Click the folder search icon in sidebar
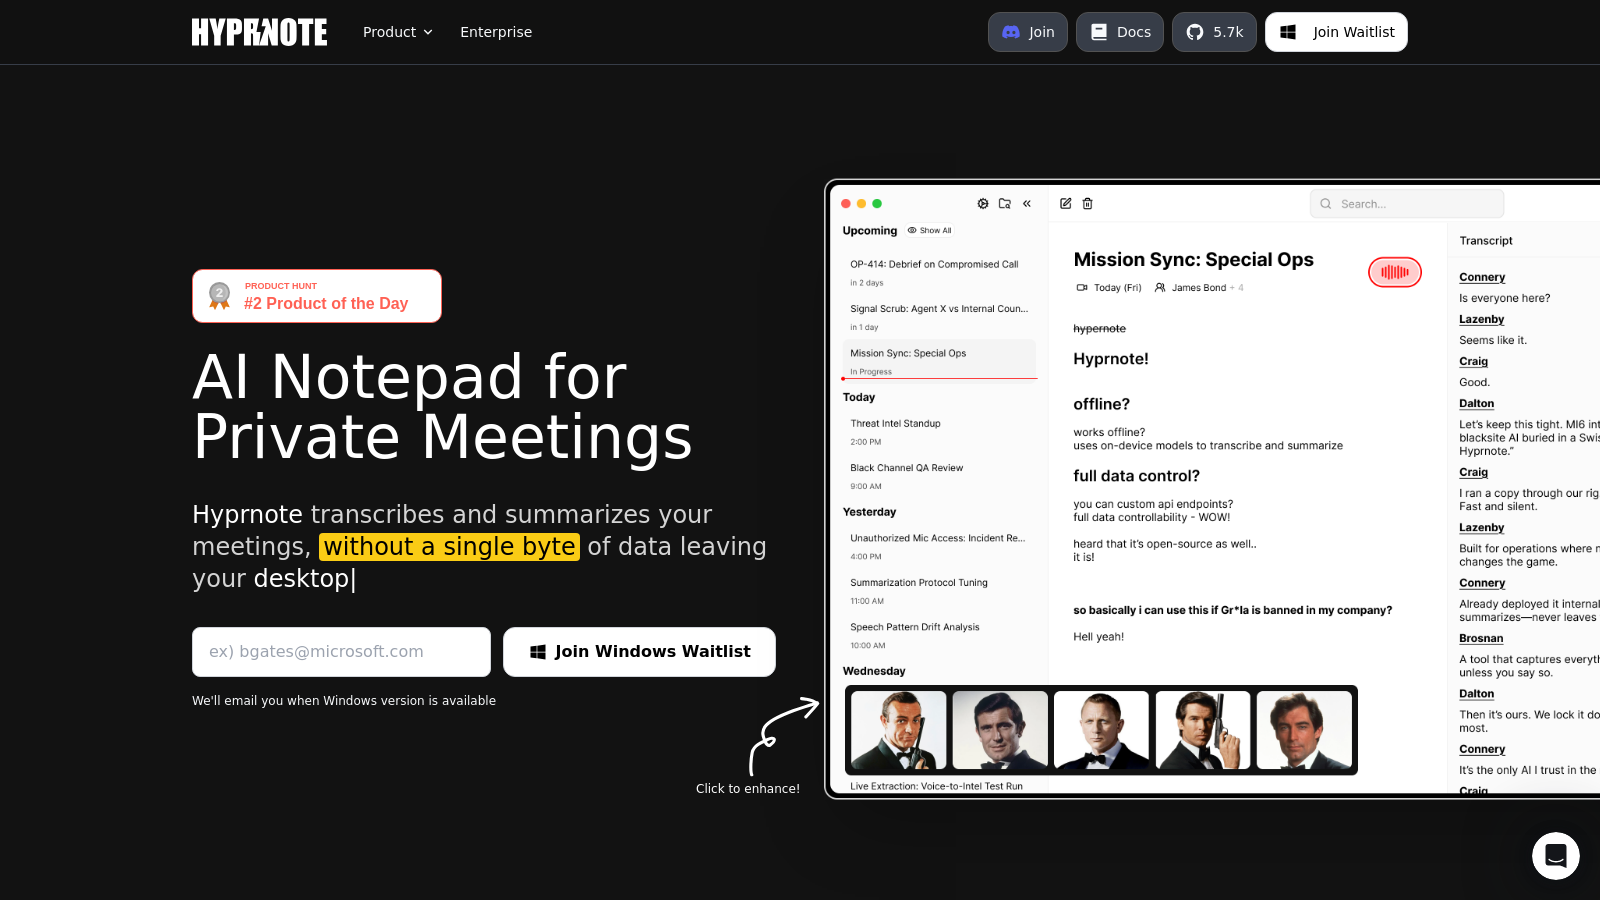This screenshot has height=900, width=1600. click(x=1005, y=203)
